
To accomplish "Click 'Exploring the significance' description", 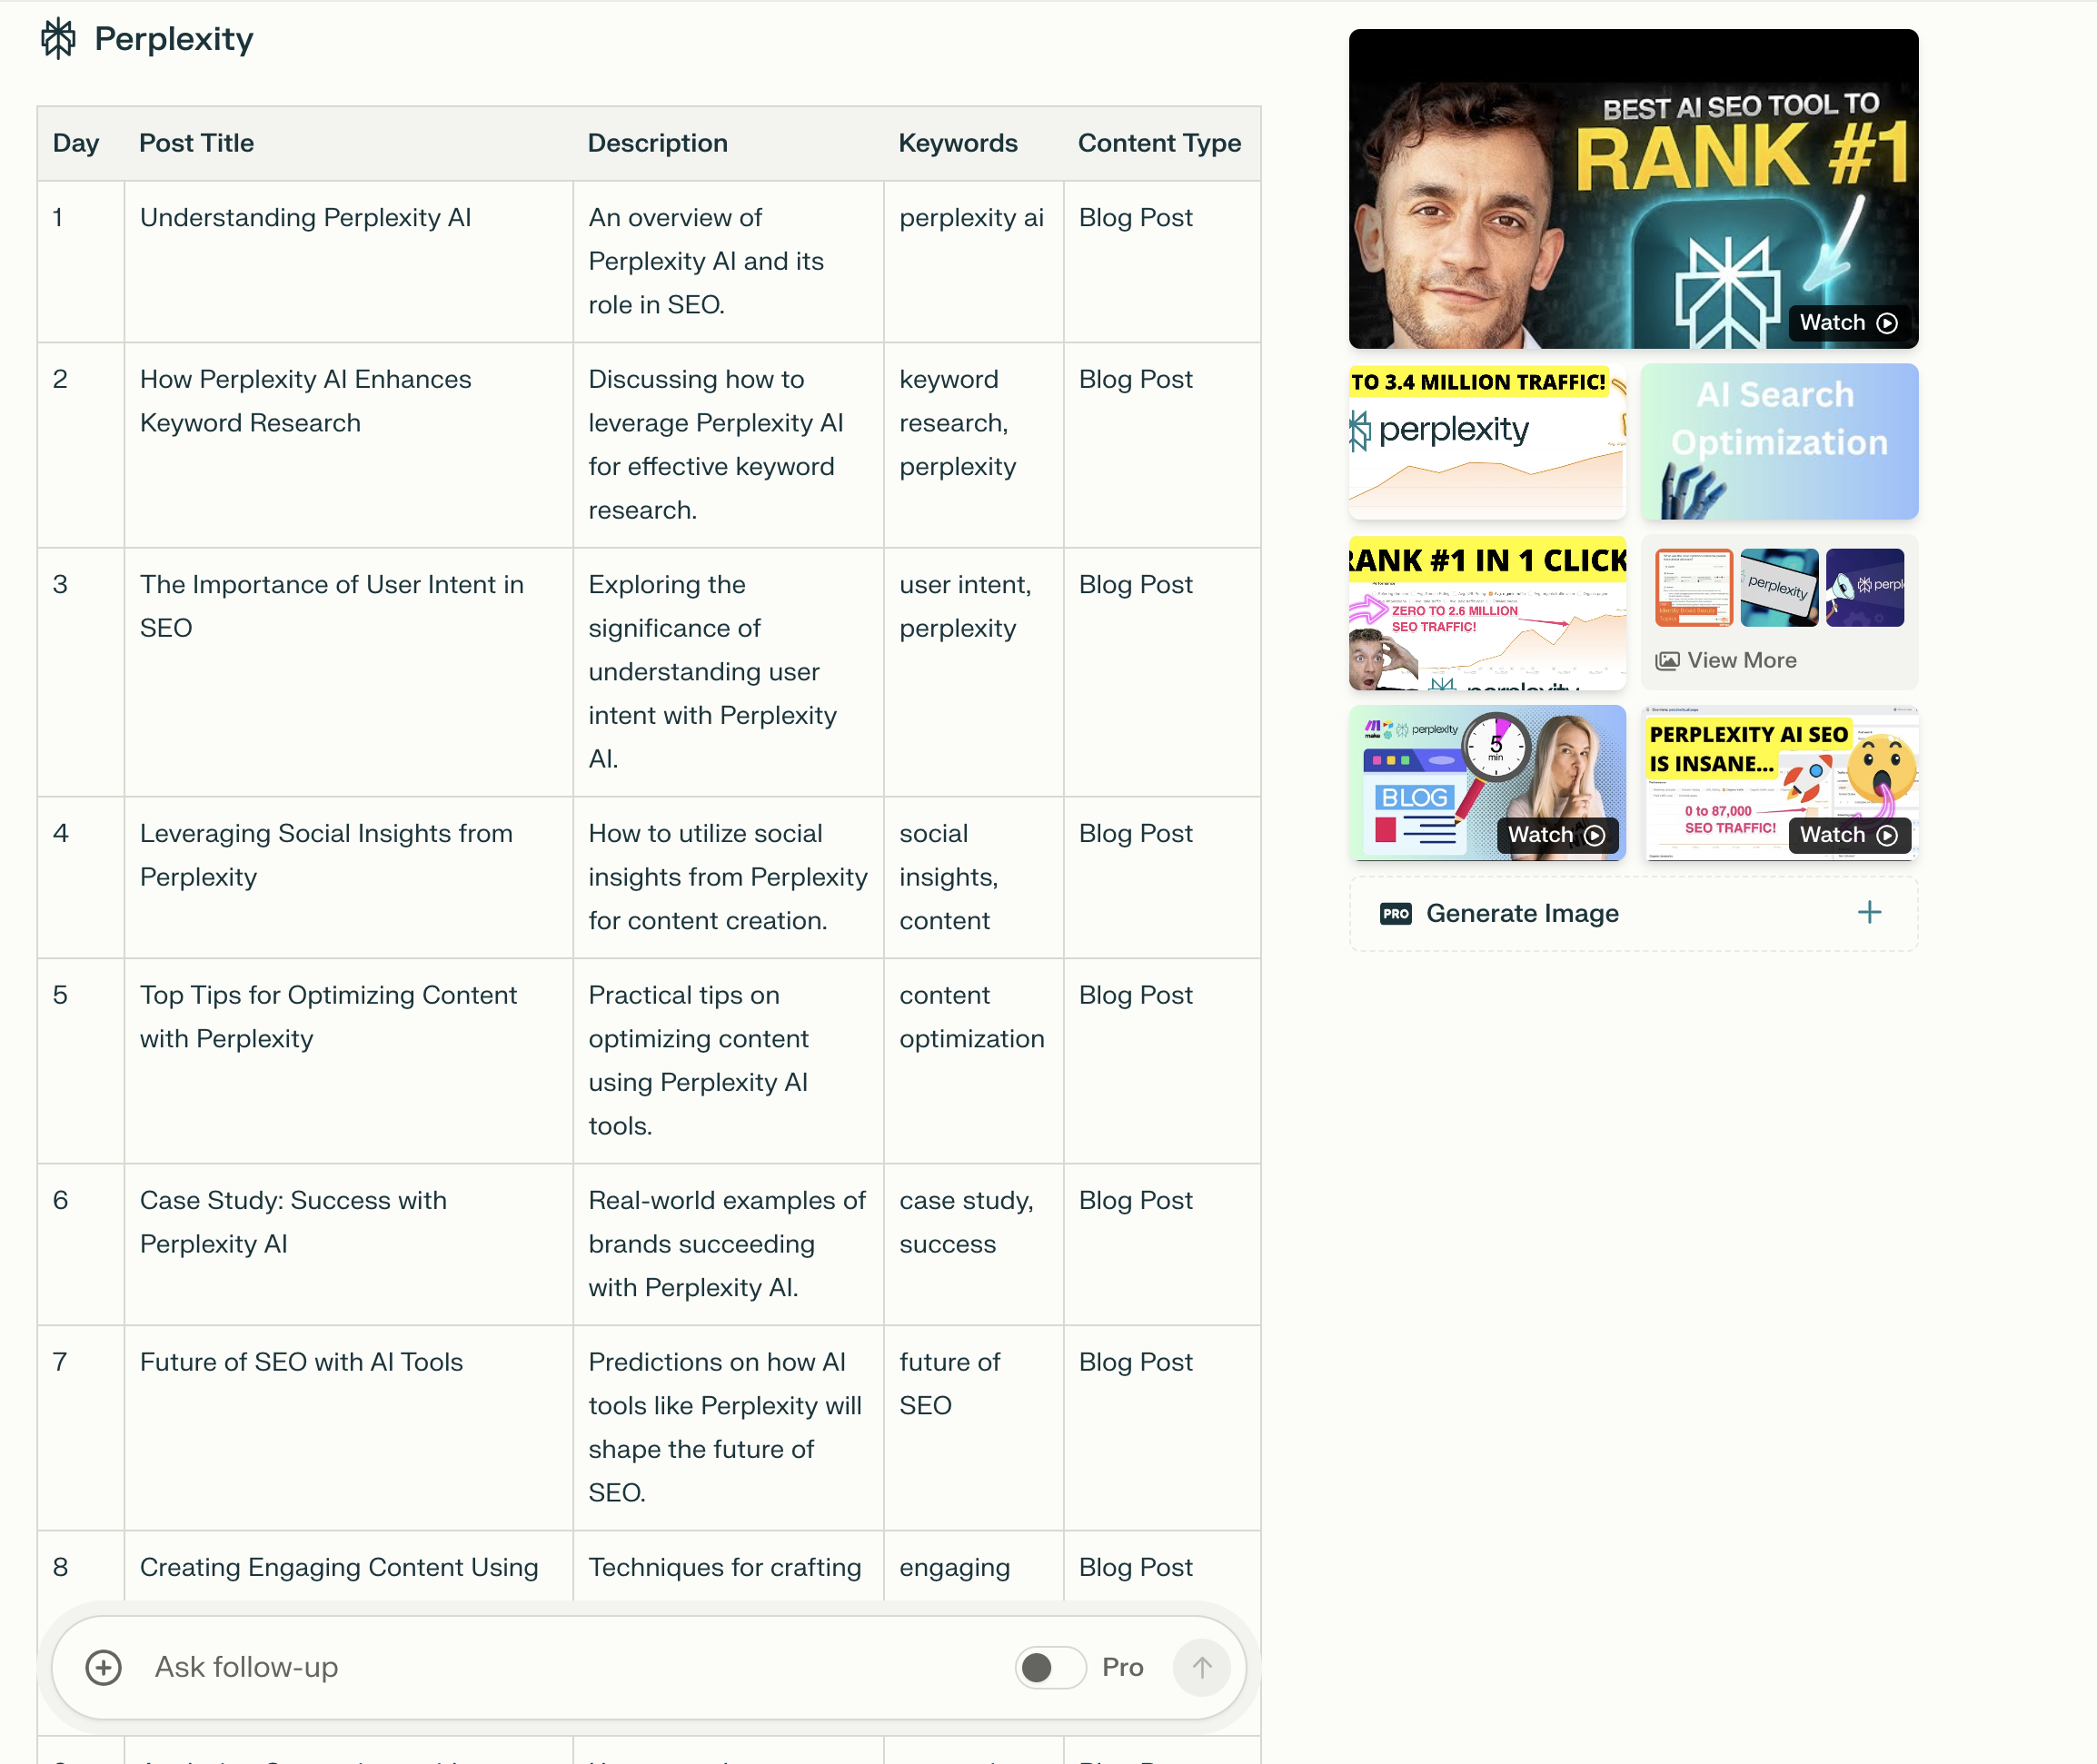I will click(713, 672).
